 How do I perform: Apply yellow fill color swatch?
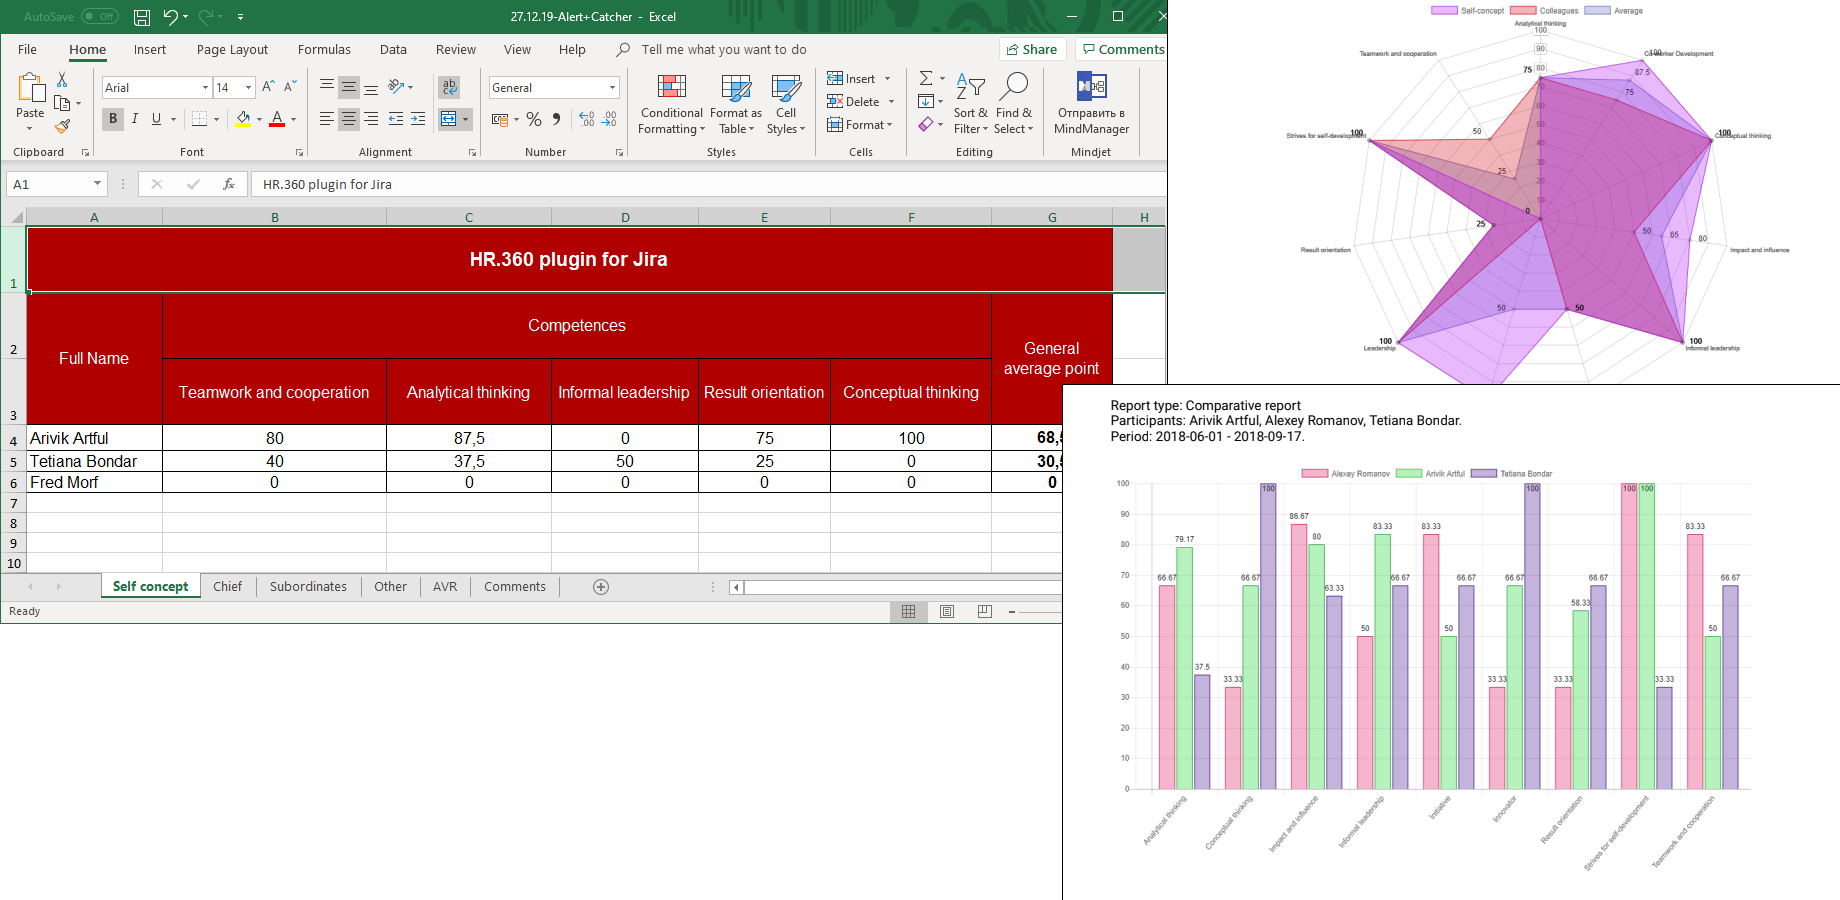(x=243, y=119)
